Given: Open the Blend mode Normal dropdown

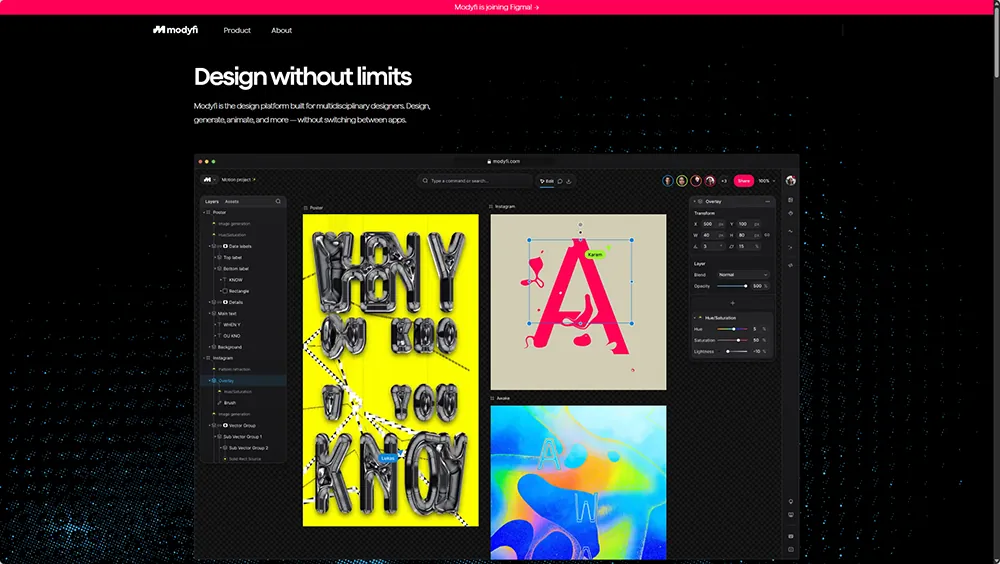Looking at the screenshot, I should point(743,275).
